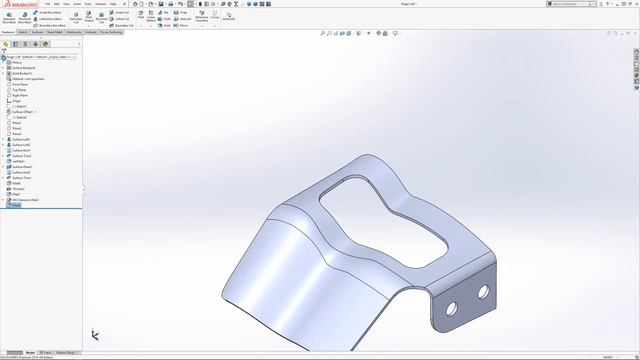Switch to the Surfaces ribbon tab
This screenshot has height=360, width=640.
coord(37,32)
